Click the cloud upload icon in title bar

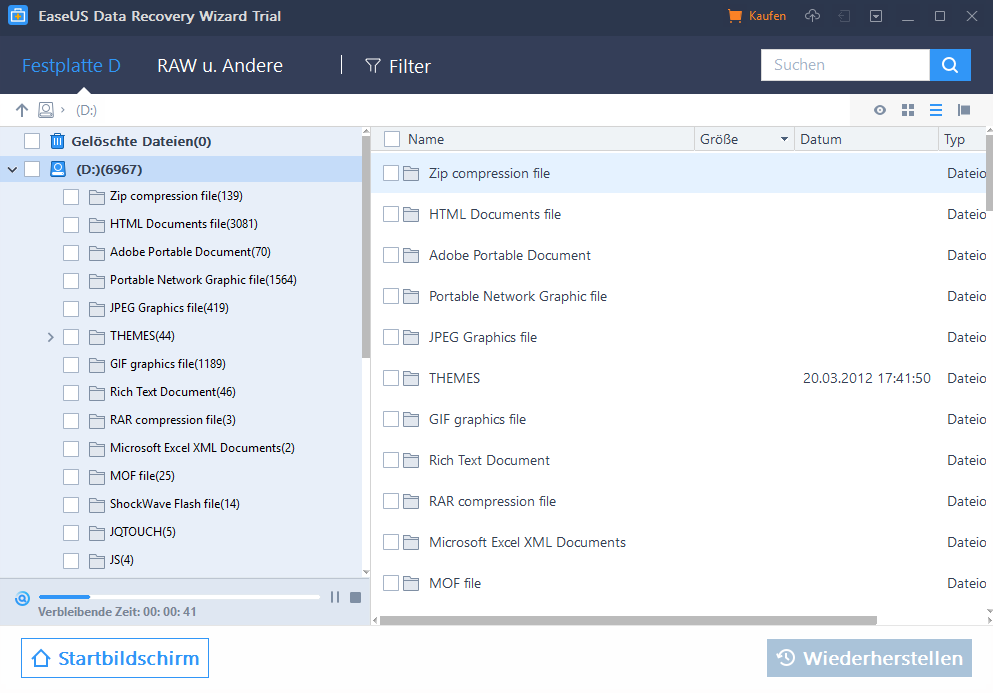tap(813, 16)
